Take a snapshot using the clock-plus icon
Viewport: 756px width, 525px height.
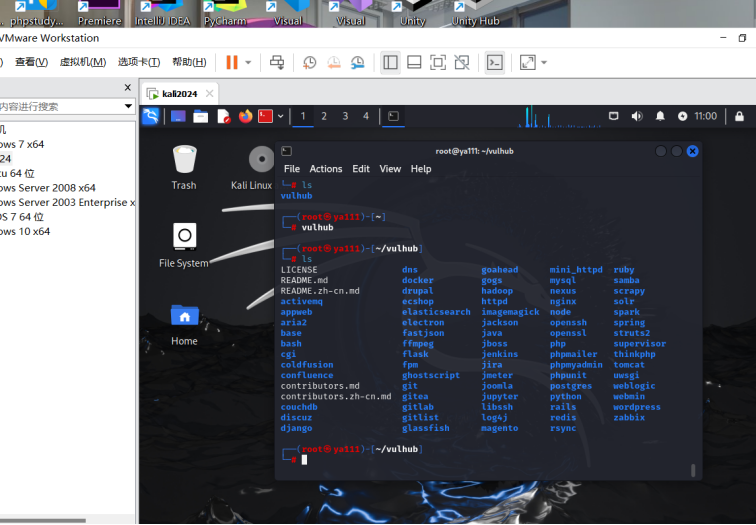coord(309,62)
